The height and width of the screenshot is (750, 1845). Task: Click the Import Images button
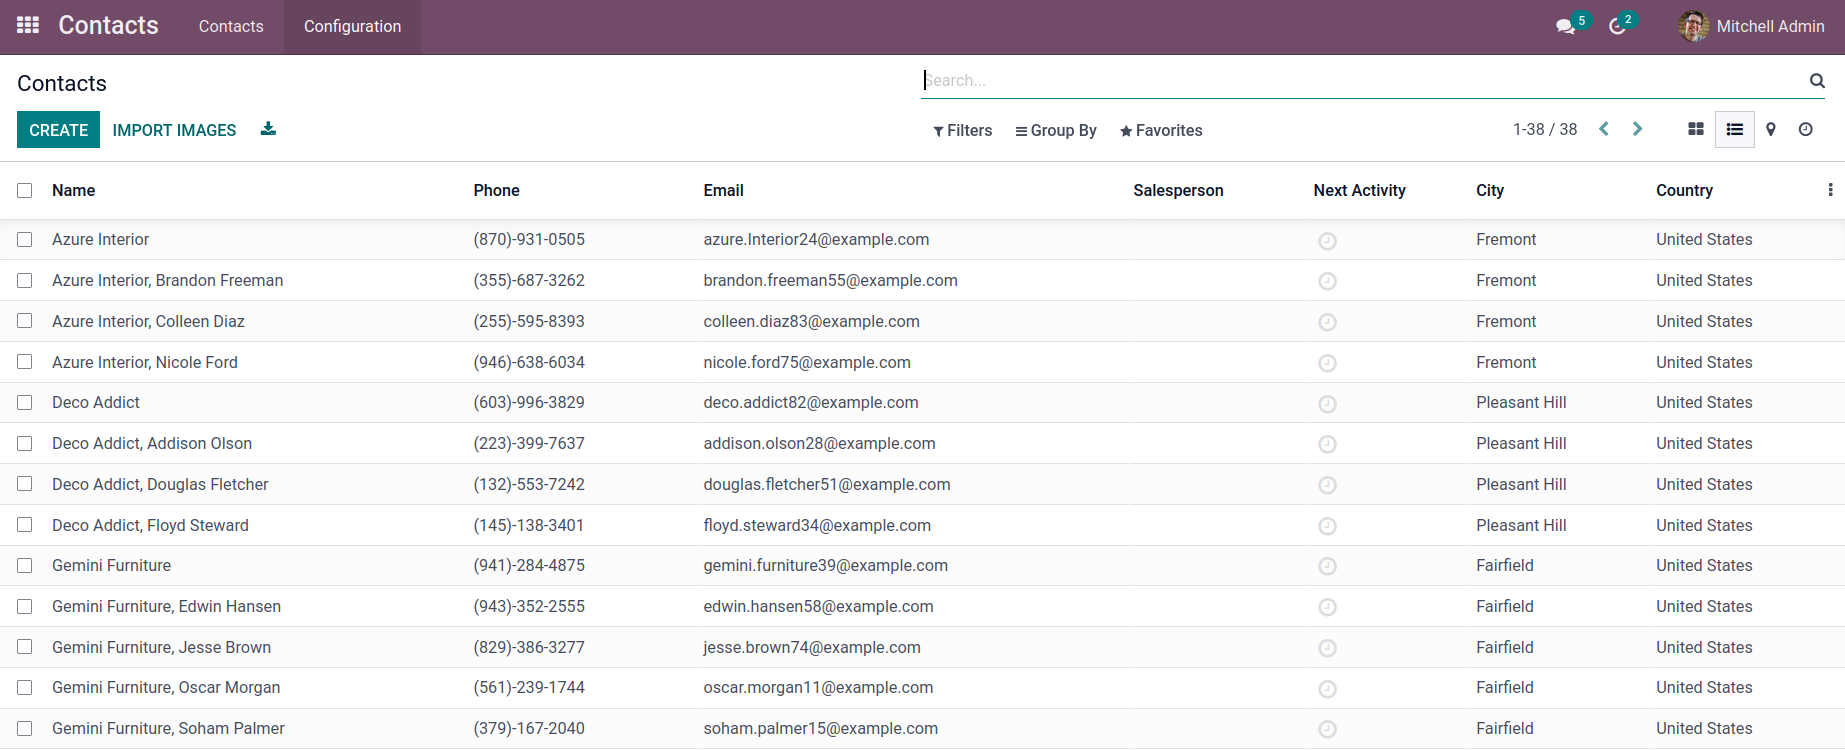[x=174, y=130]
